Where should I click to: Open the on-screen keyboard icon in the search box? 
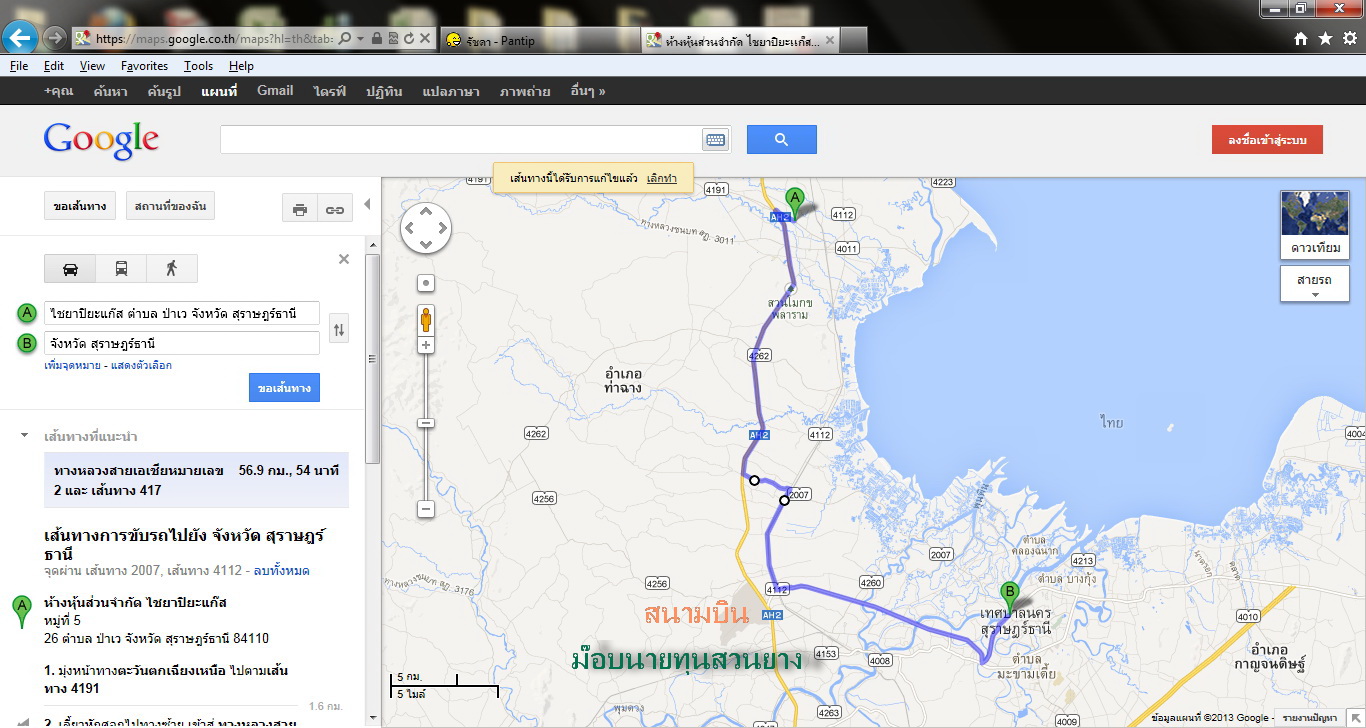(716, 140)
